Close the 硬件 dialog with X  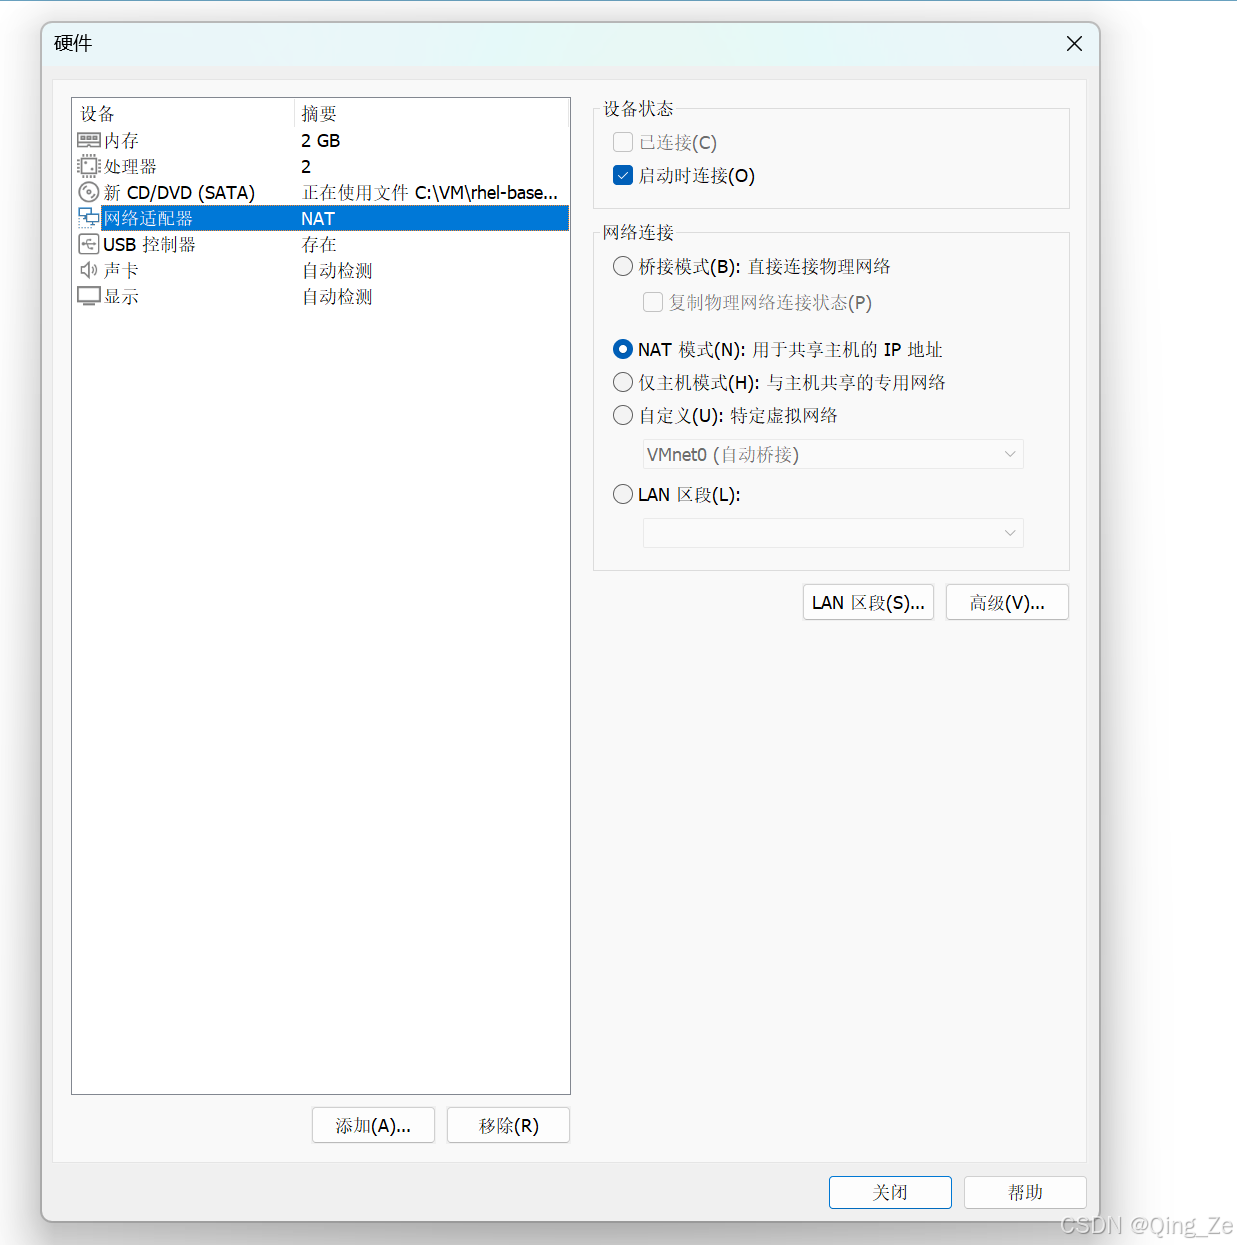tap(1074, 44)
